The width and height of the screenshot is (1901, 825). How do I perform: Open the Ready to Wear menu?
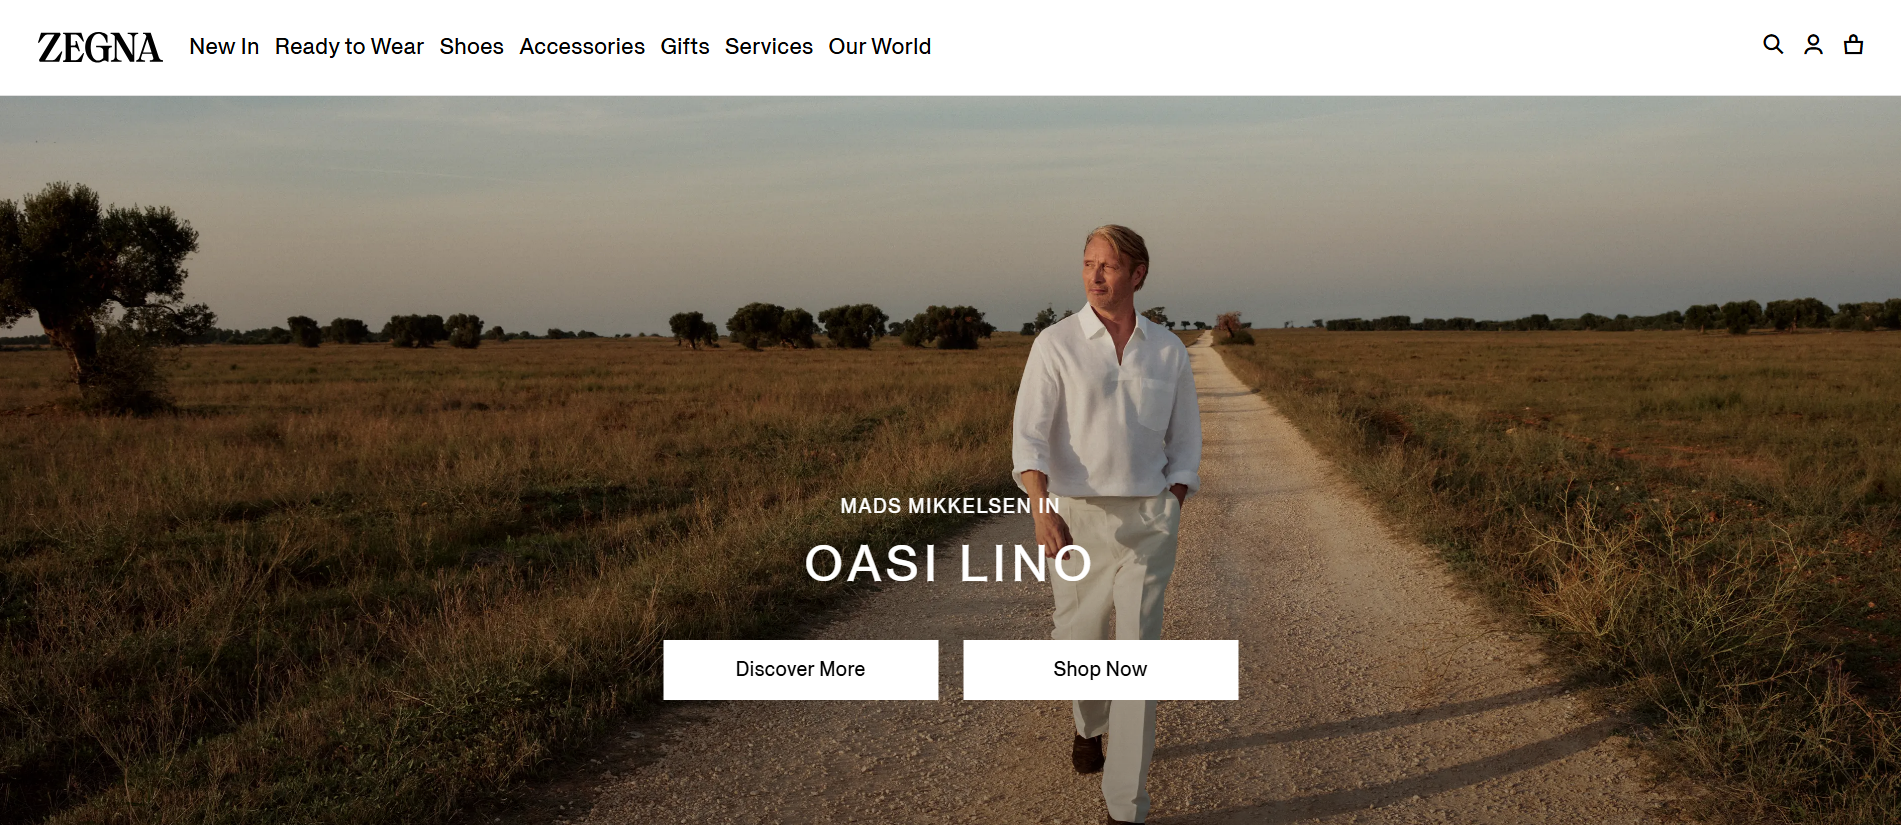click(x=349, y=47)
